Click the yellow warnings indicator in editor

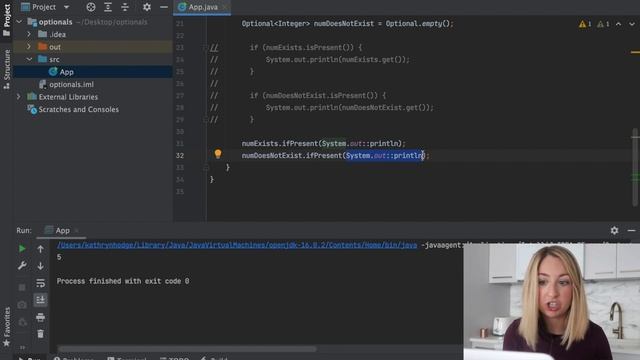585,24
